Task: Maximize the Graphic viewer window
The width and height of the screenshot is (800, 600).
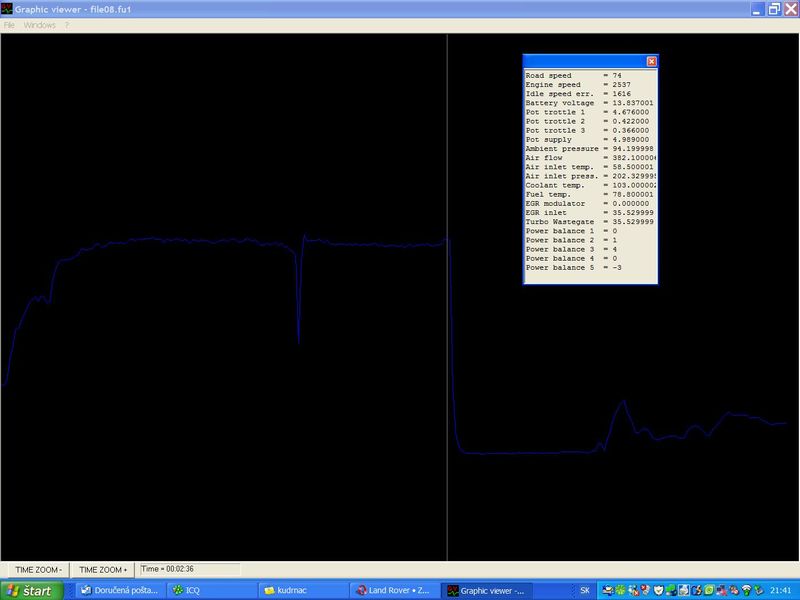Action: pos(773,8)
